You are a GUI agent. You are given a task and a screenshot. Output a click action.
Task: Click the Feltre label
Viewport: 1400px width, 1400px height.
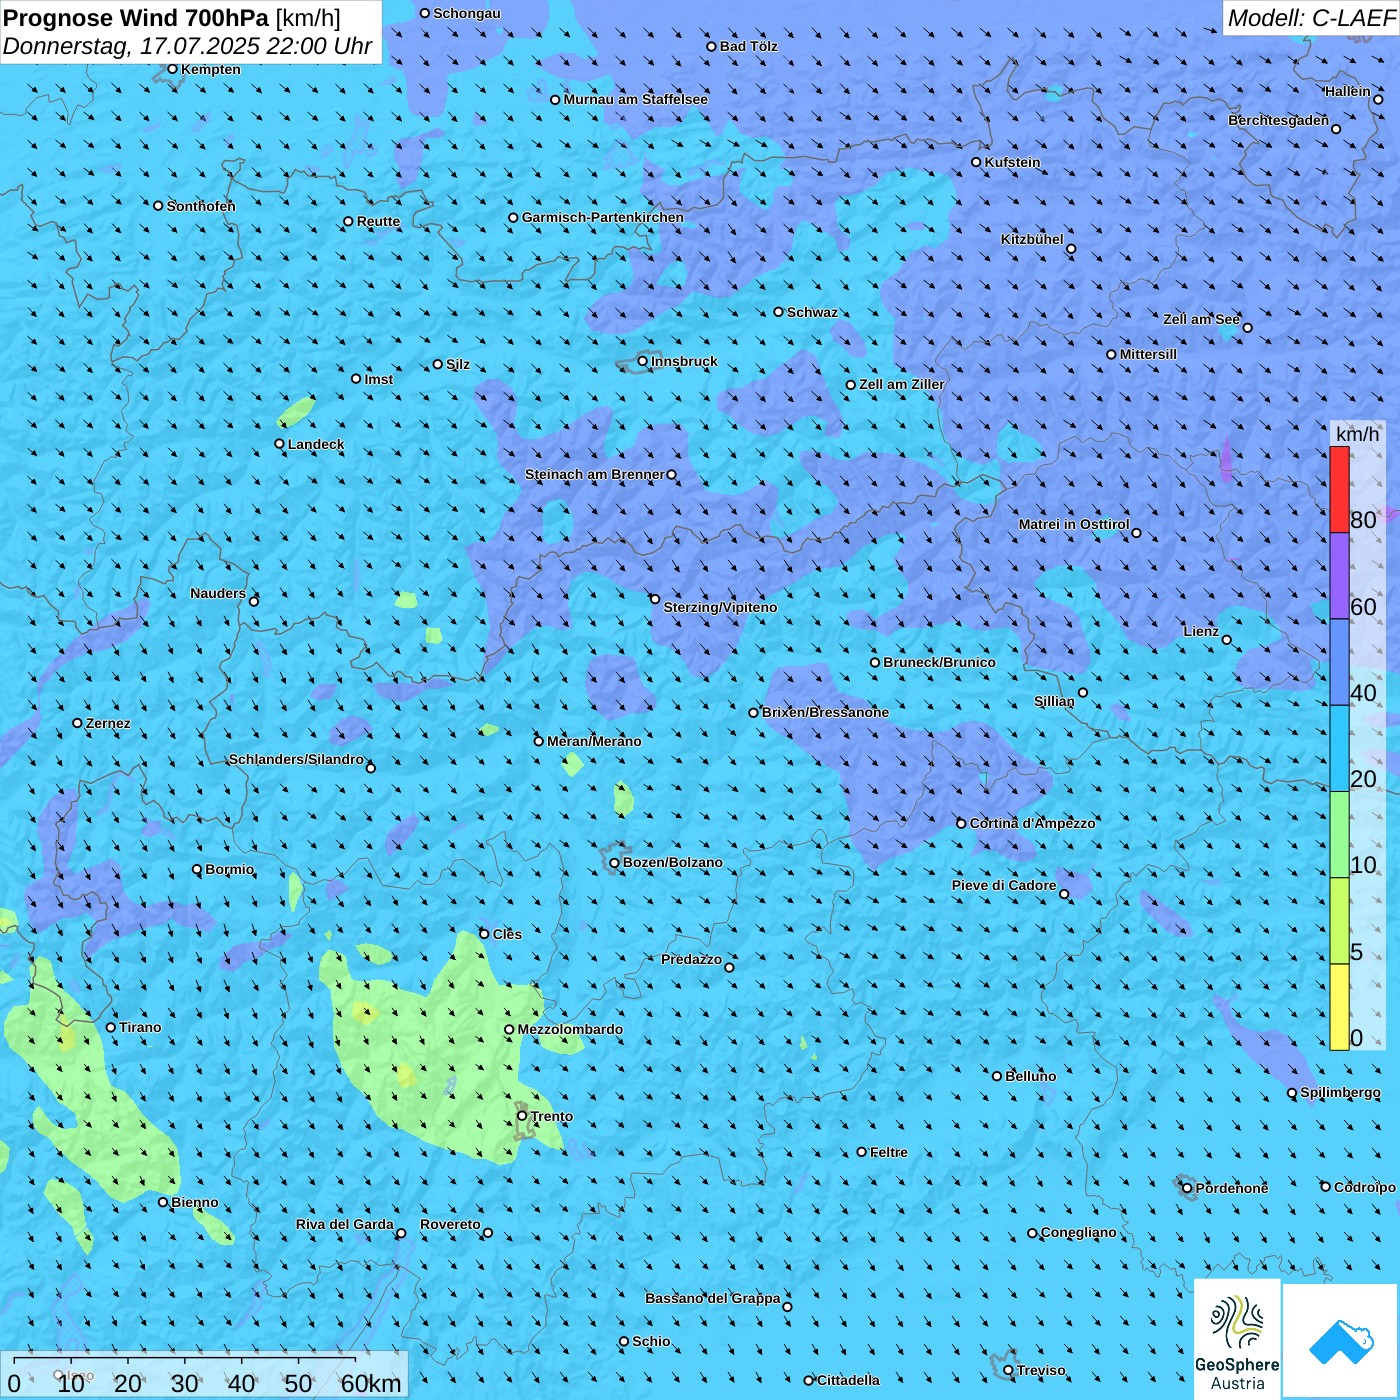888,1152
